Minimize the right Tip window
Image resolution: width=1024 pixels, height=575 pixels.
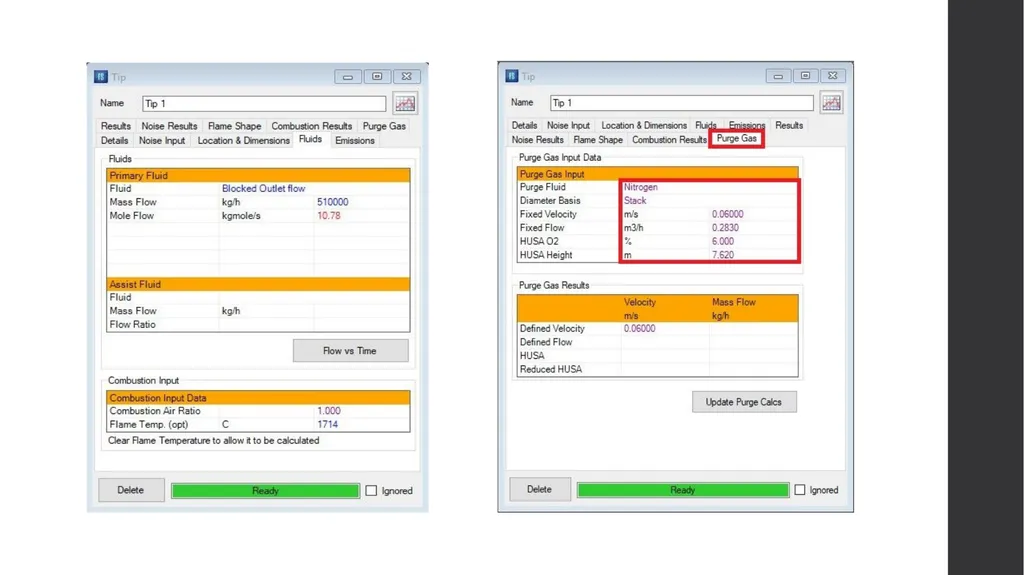point(778,76)
